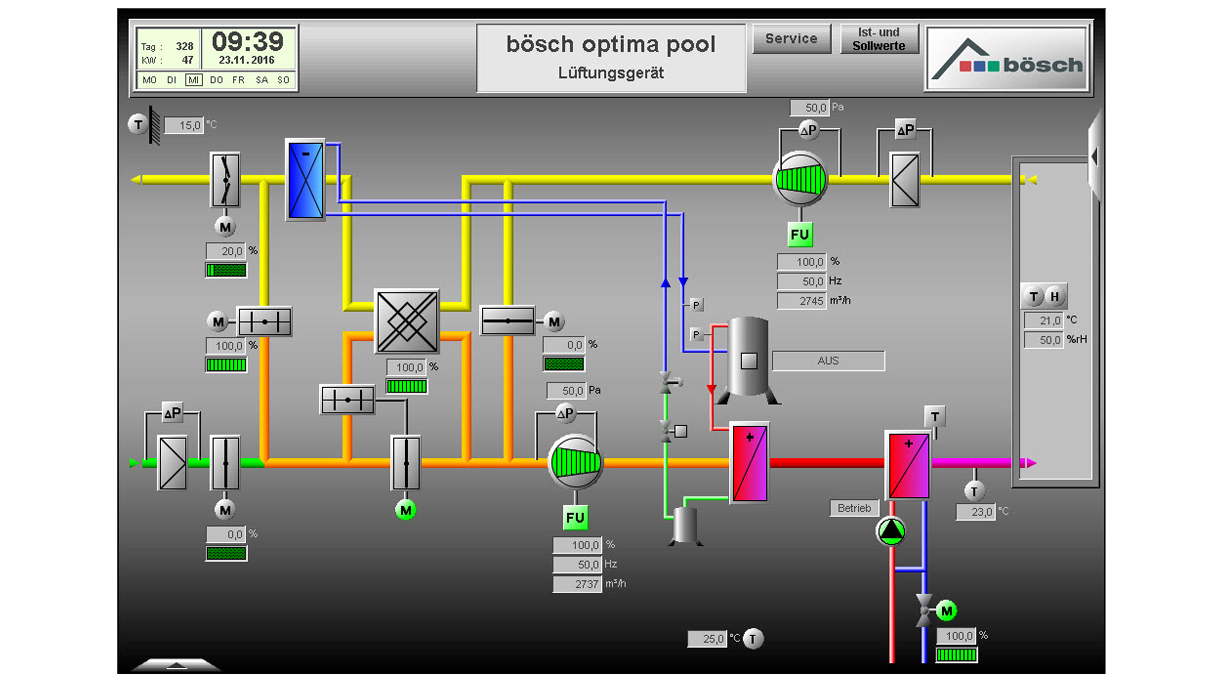This screenshot has height=682, width=1212.
Task: Select the exhaust air damper at top left
Action: 225,180
